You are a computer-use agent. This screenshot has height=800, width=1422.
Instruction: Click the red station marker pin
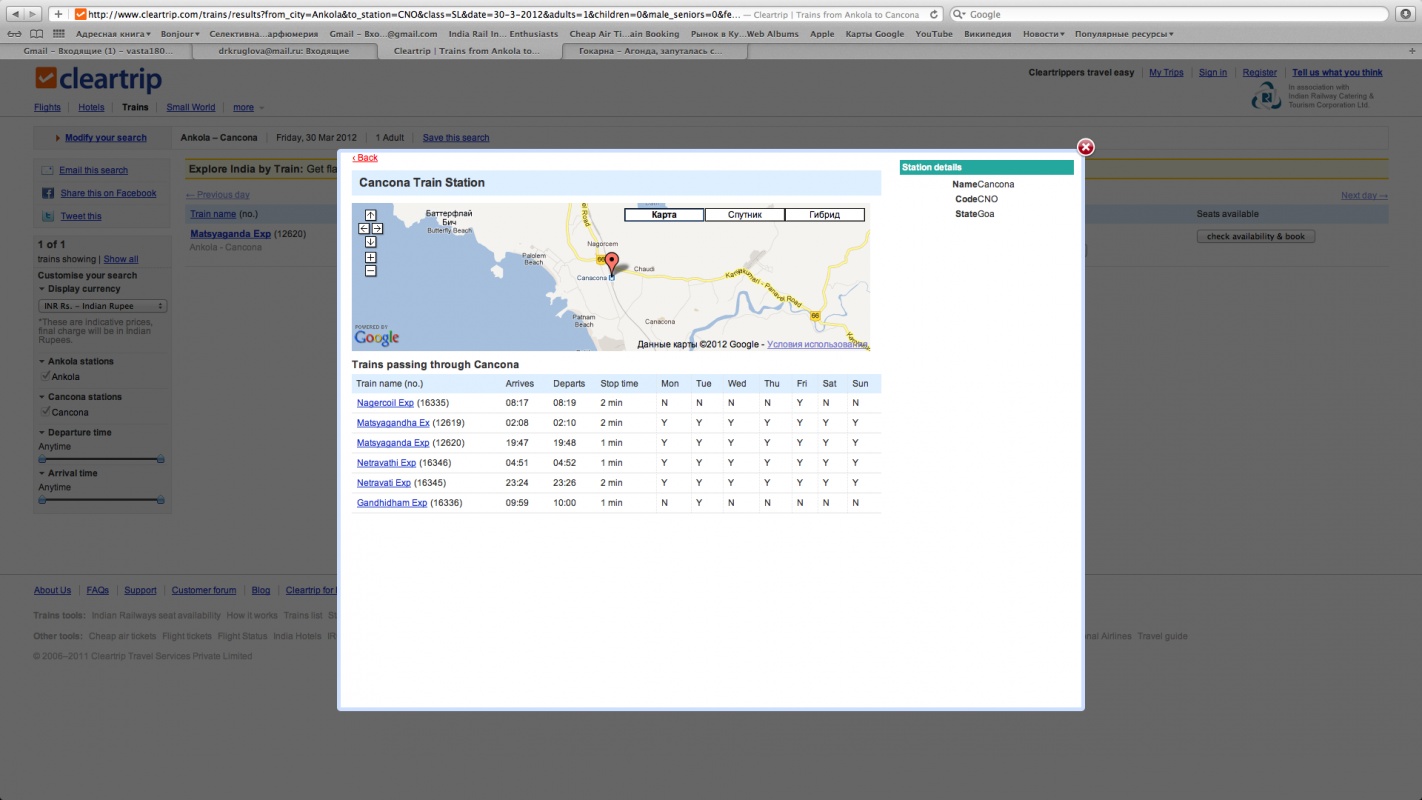click(612, 263)
